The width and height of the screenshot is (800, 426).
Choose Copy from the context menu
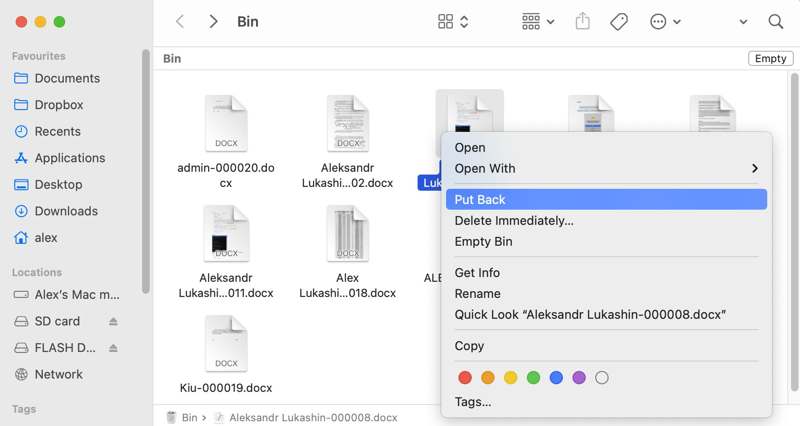[x=606, y=345]
